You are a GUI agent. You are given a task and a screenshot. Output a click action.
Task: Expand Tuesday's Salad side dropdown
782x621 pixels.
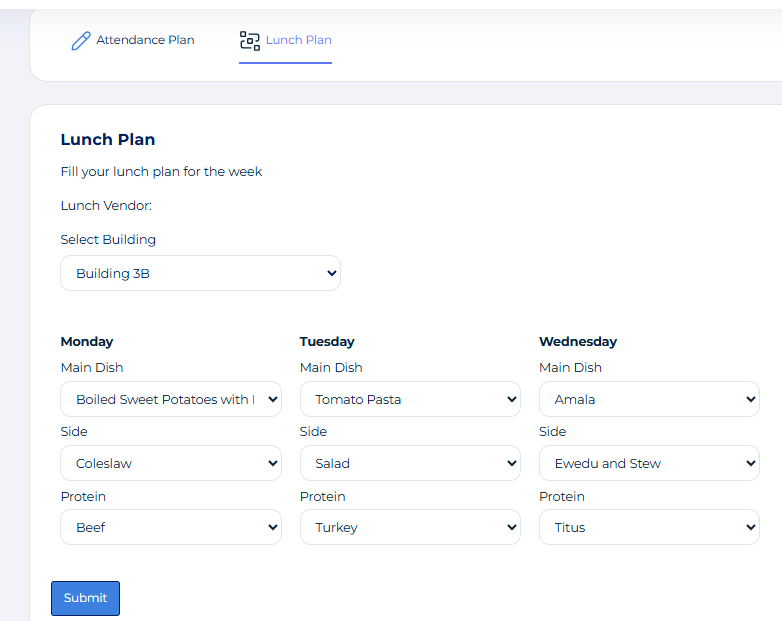pyautogui.click(x=410, y=463)
